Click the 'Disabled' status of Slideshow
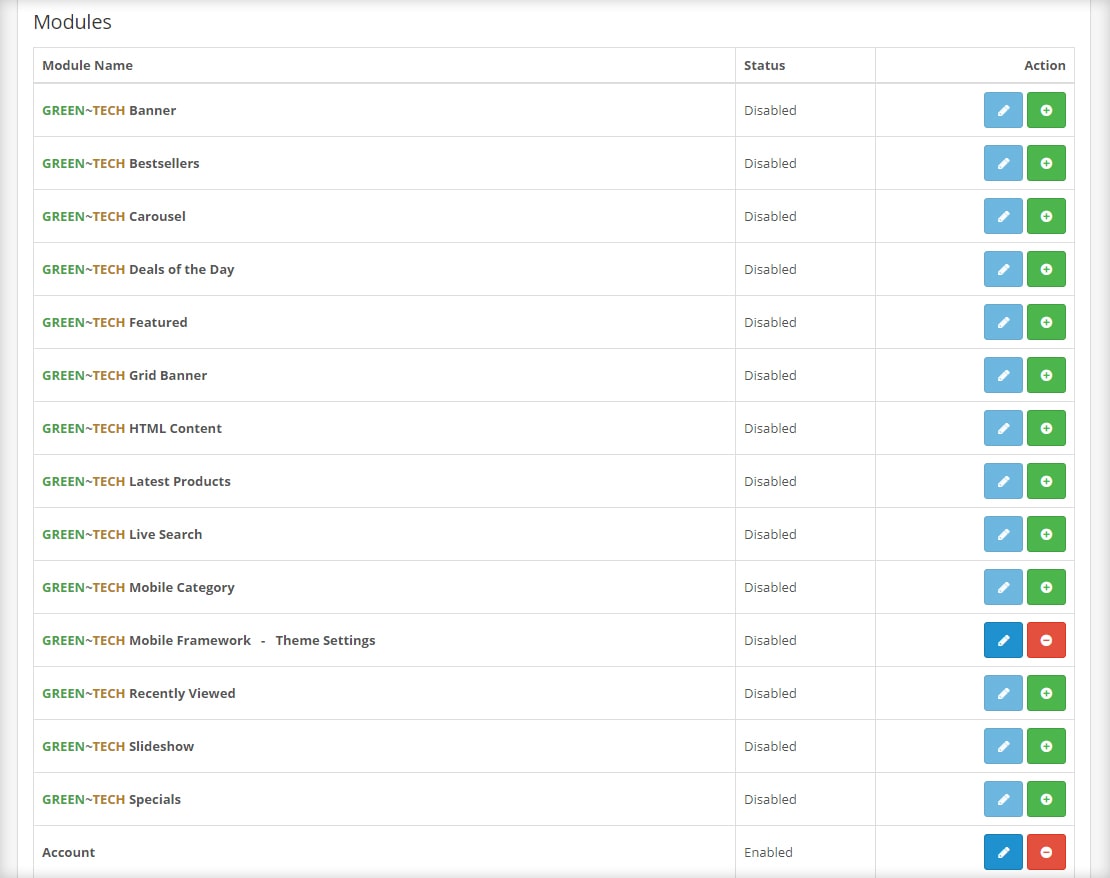The width and height of the screenshot is (1110, 878). pos(770,746)
